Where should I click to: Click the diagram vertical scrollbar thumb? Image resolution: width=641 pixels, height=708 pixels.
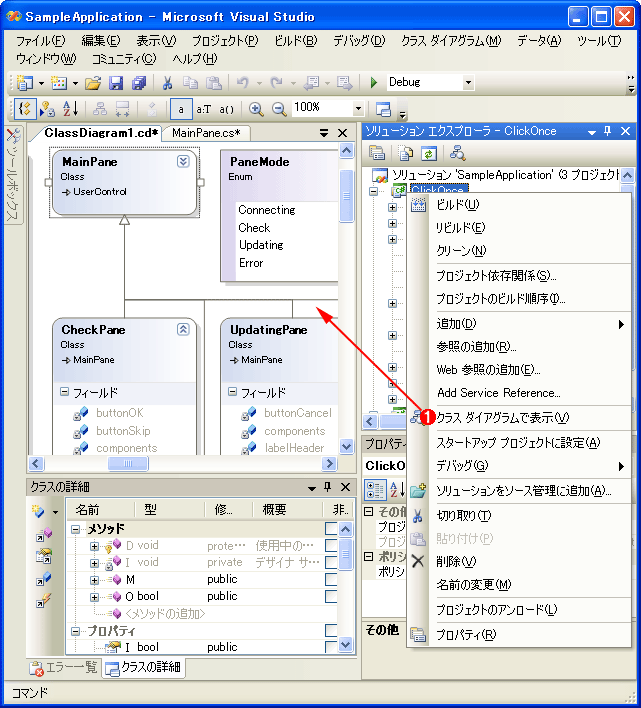346,196
